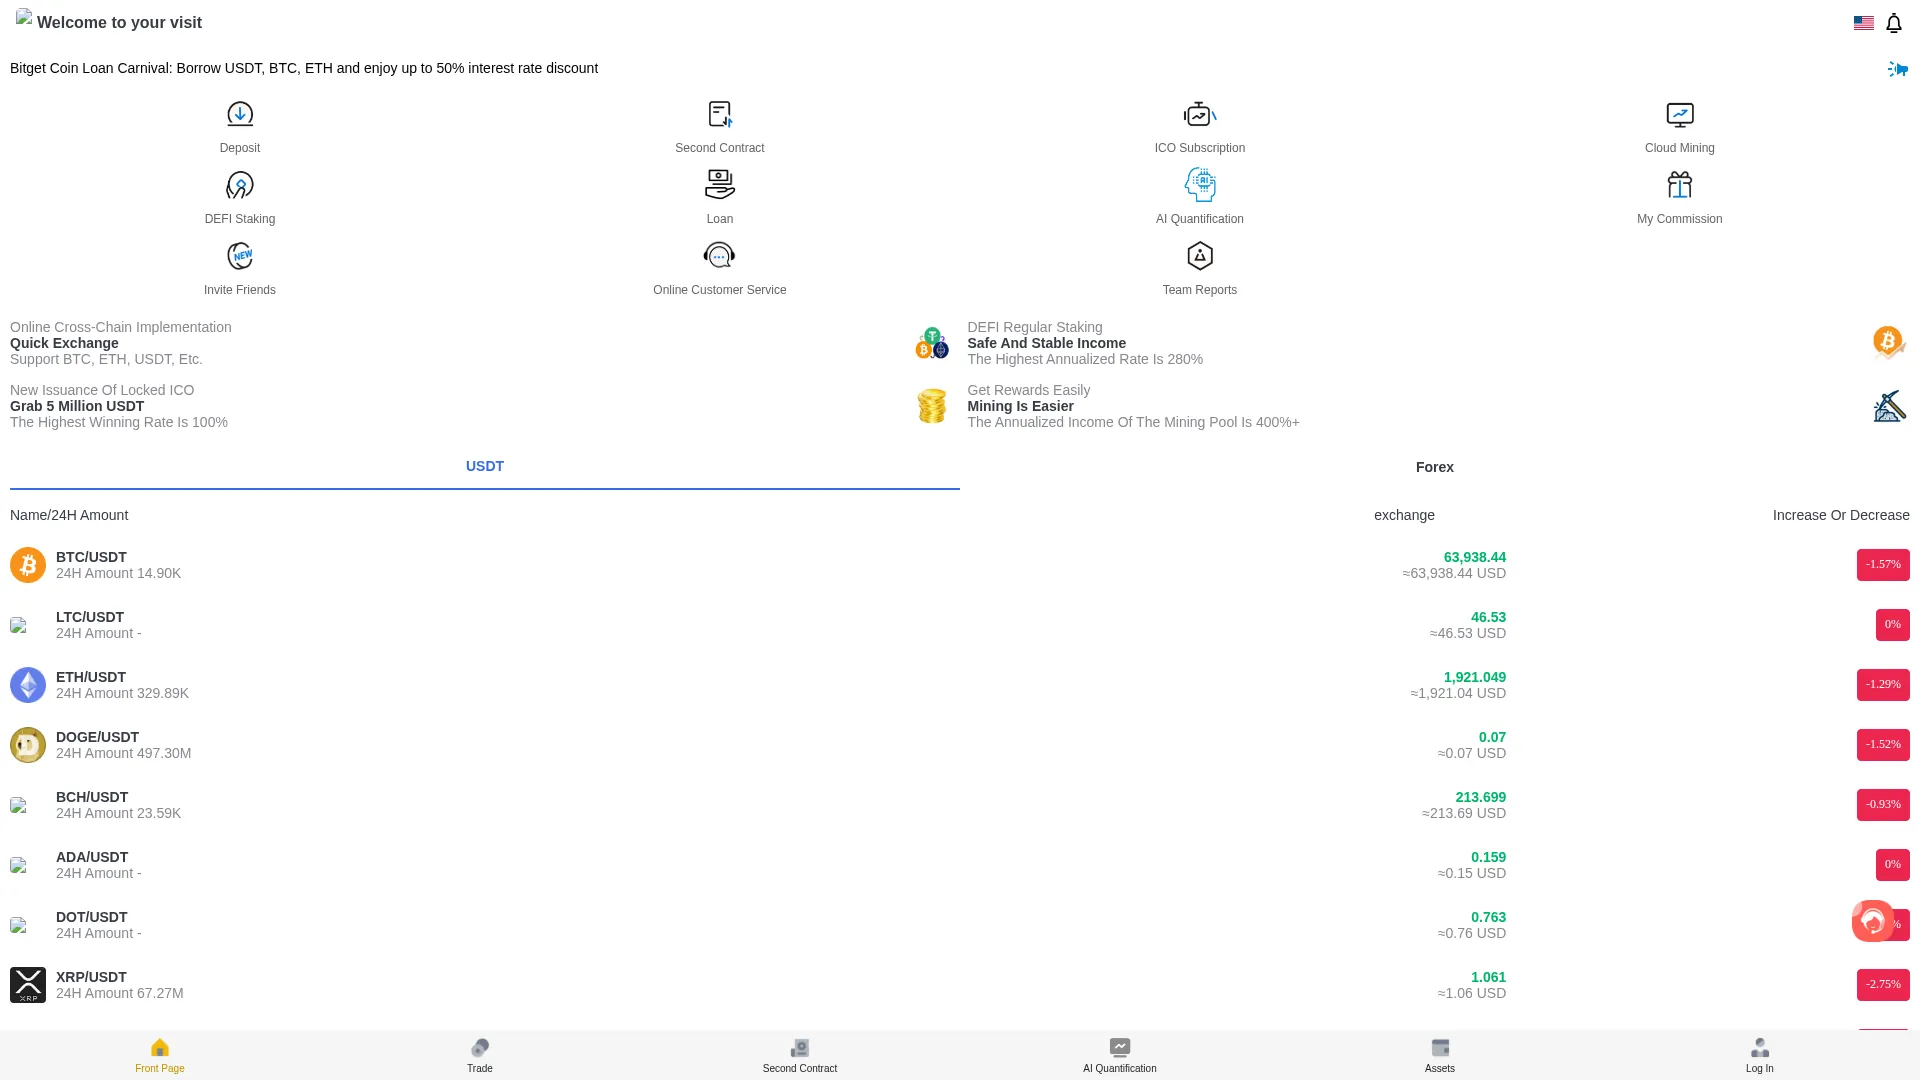Click the 0% change badge for LTC/USDT
This screenshot has height=1080, width=1920.
coord(1893,625)
